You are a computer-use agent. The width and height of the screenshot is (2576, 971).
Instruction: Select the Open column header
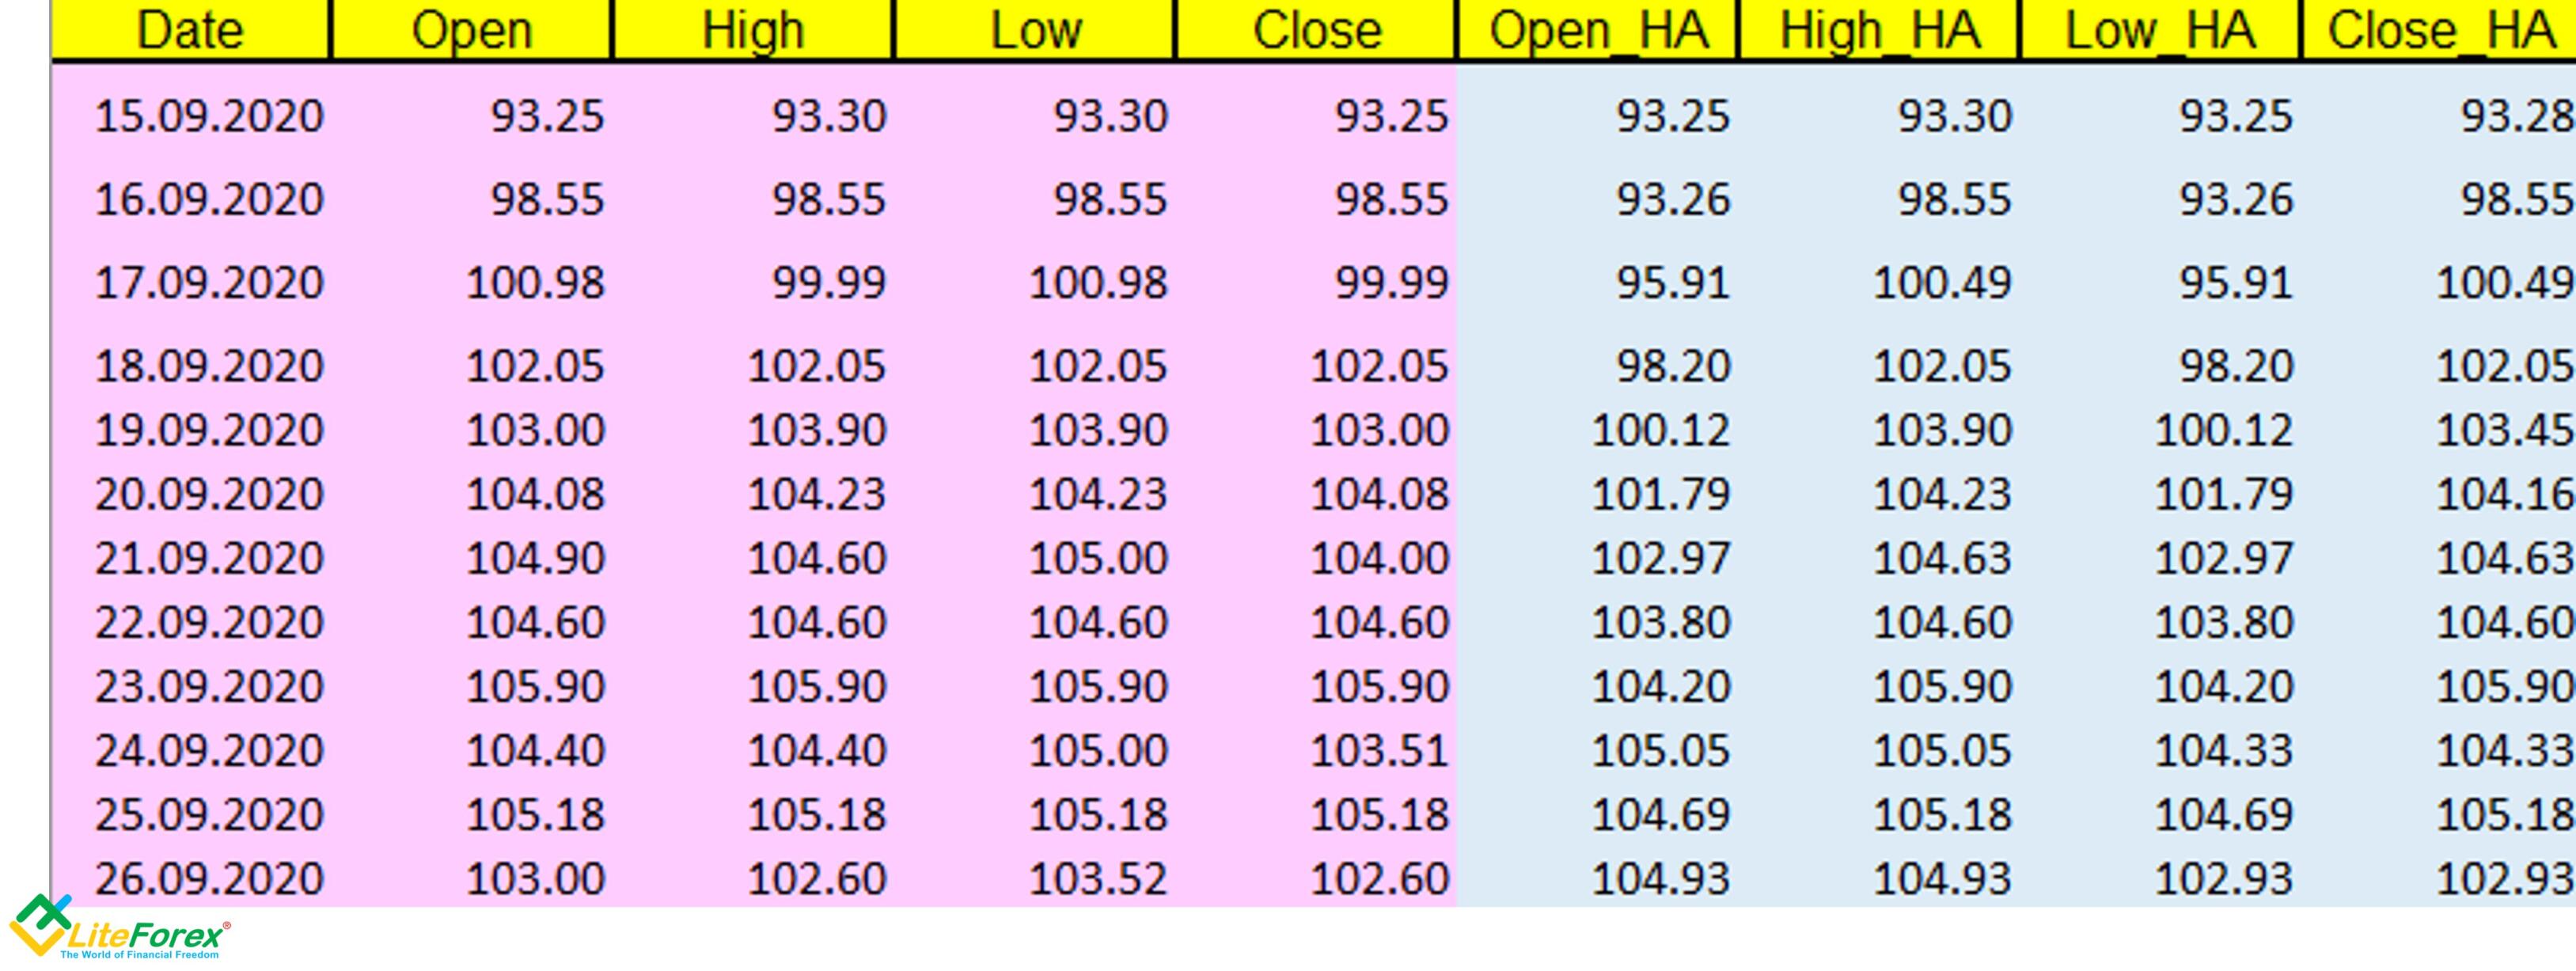pos(471,29)
